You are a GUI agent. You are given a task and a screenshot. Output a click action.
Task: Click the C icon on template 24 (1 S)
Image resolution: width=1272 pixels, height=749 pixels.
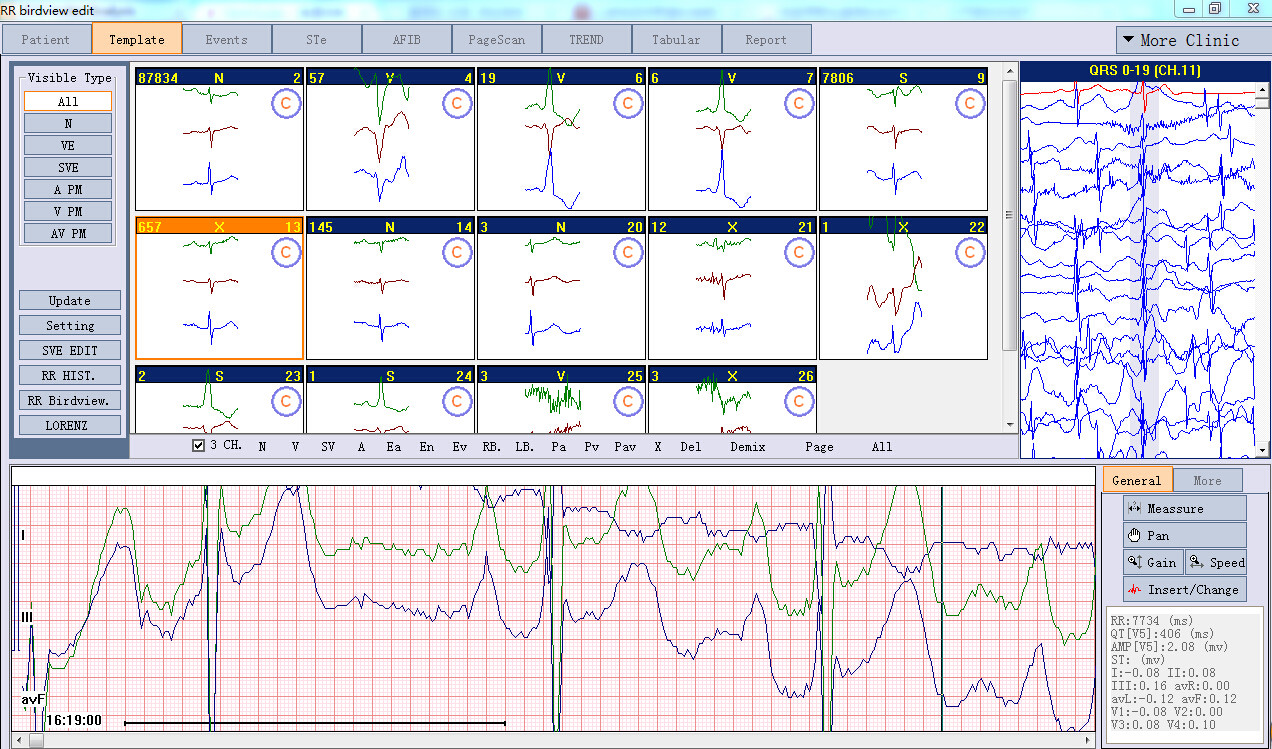click(457, 402)
